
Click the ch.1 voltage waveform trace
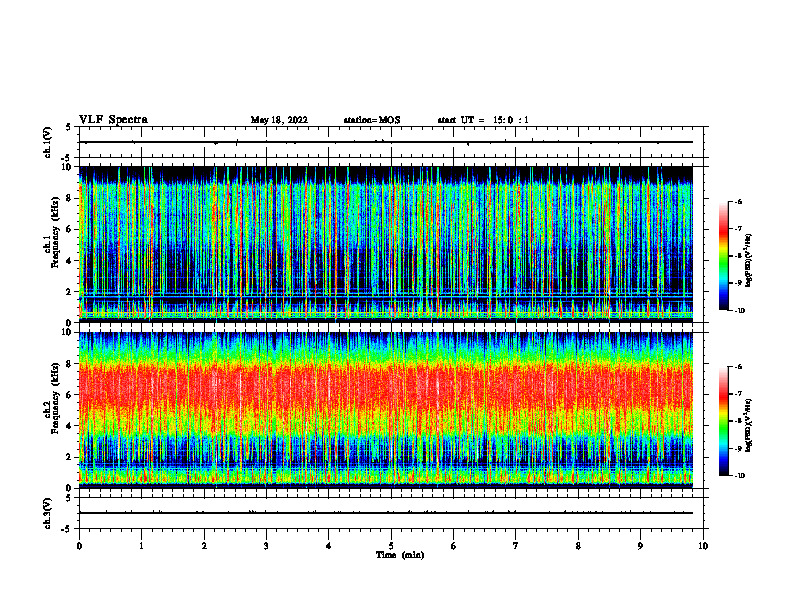(386, 142)
